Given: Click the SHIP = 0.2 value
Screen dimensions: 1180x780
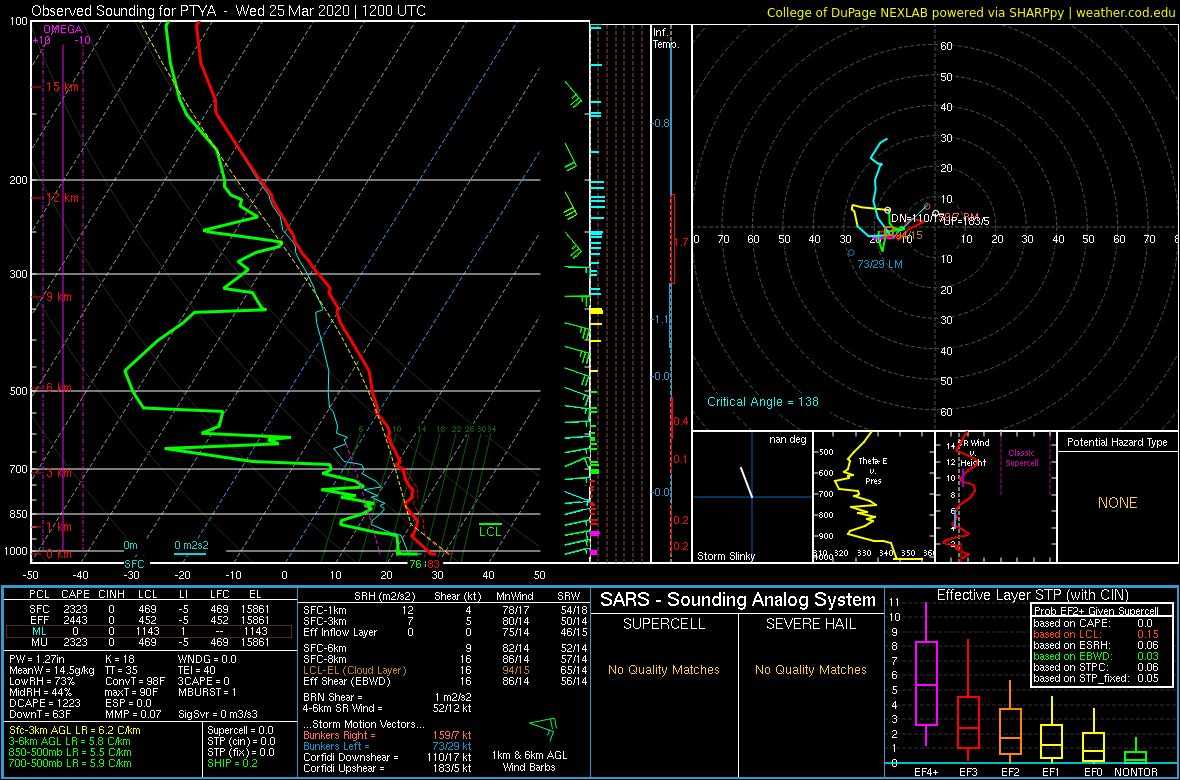Looking at the screenshot, I should [x=235, y=763].
